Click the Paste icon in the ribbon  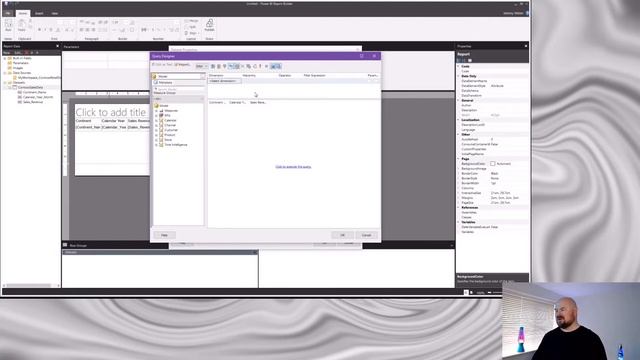[x=21, y=25]
